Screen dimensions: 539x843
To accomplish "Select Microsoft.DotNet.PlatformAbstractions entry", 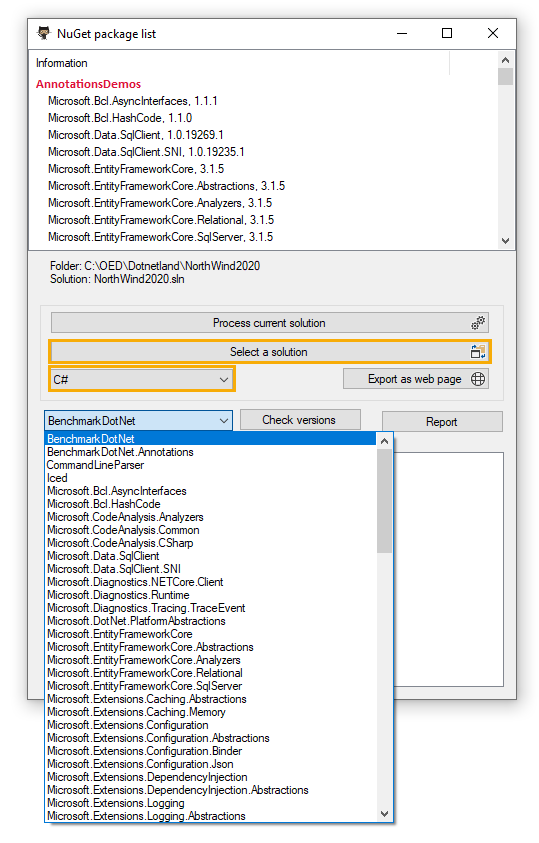I will [x=211, y=621].
